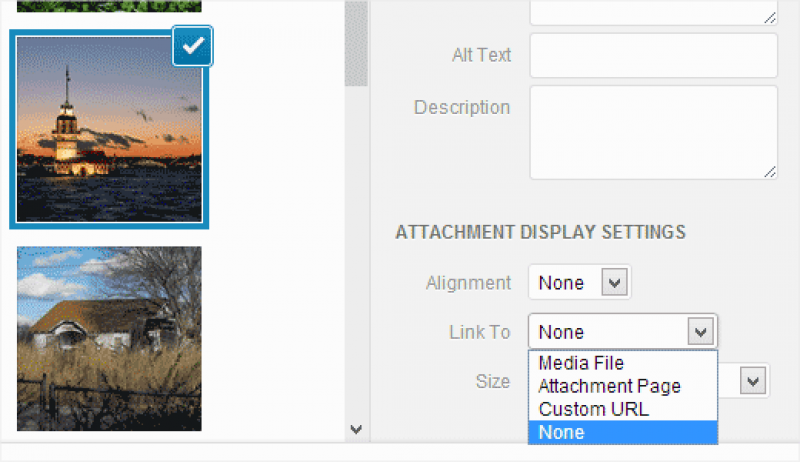Image resolution: width=800 pixels, height=462 pixels.
Task: Choose Attachment Page option
Action: click(609, 386)
